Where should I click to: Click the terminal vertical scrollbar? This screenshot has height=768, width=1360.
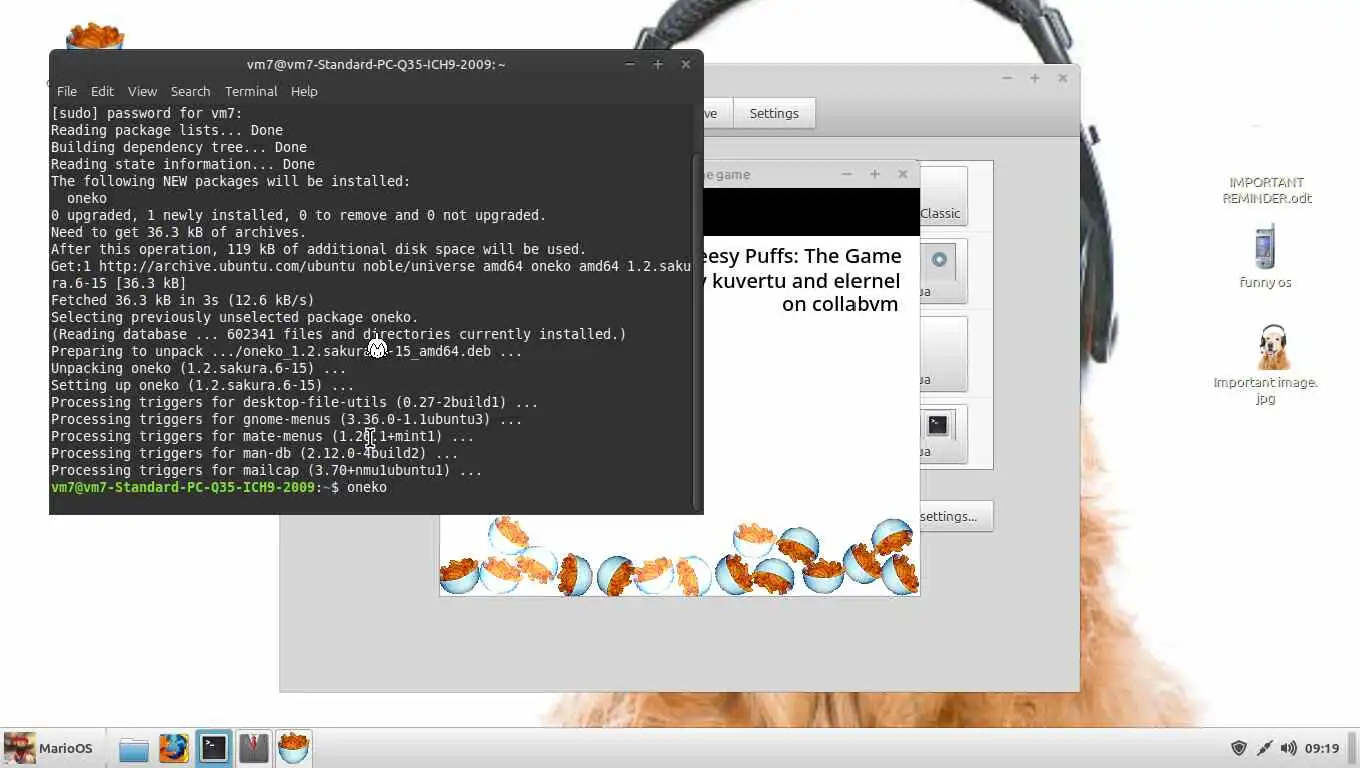[698, 330]
